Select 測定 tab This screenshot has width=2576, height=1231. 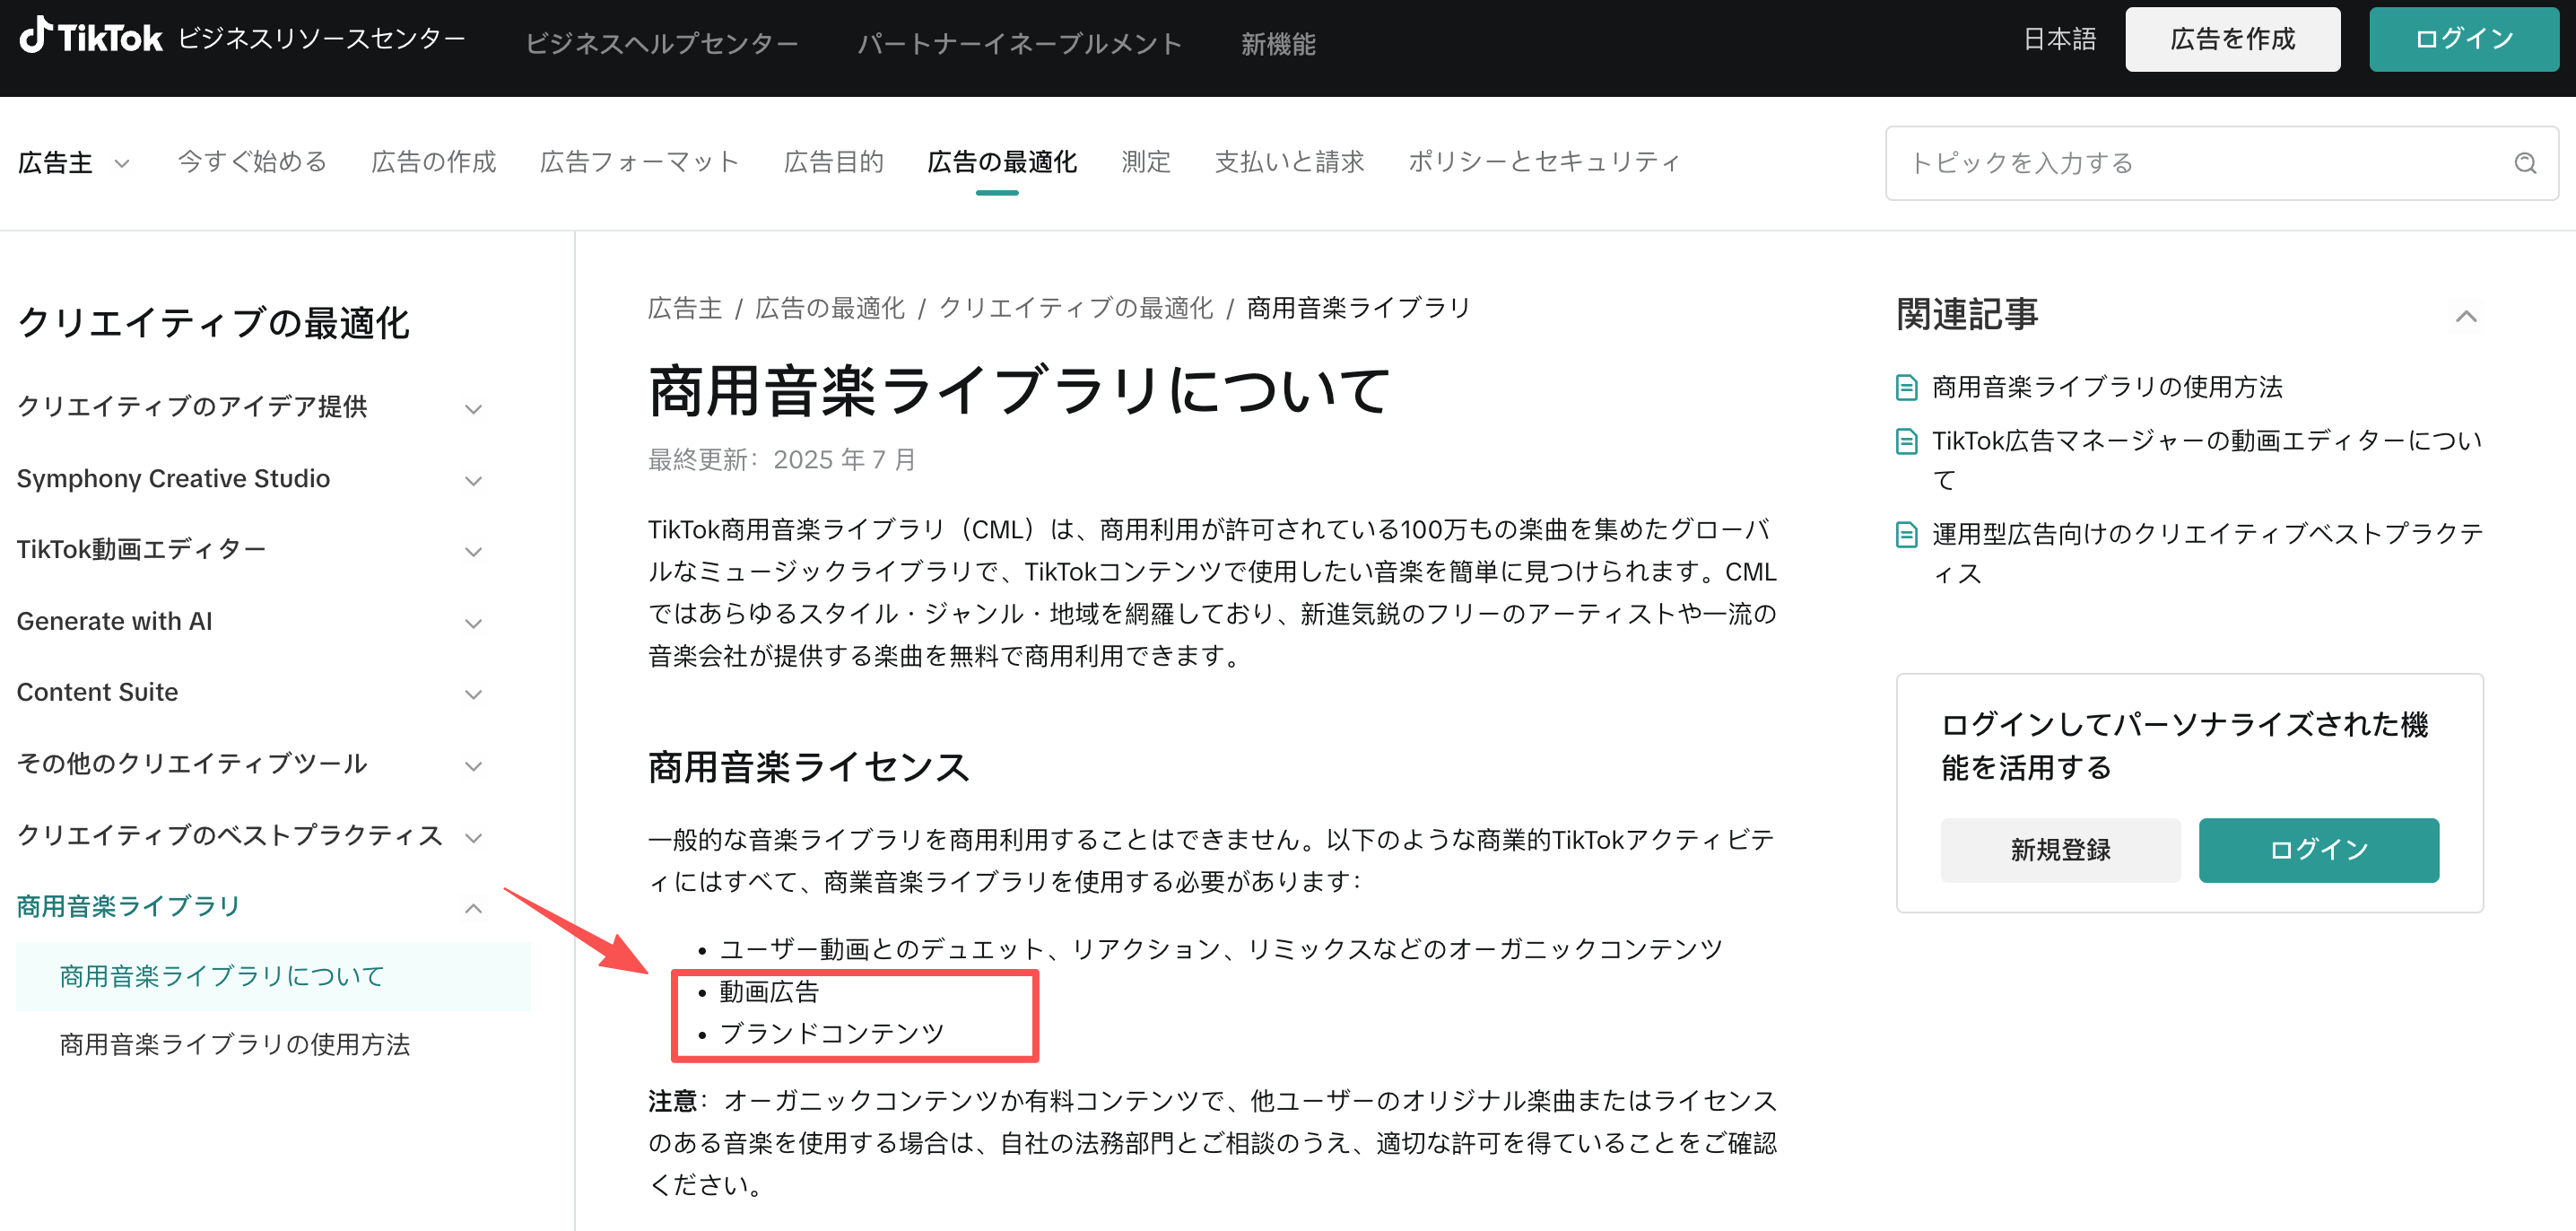(1145, 161)
